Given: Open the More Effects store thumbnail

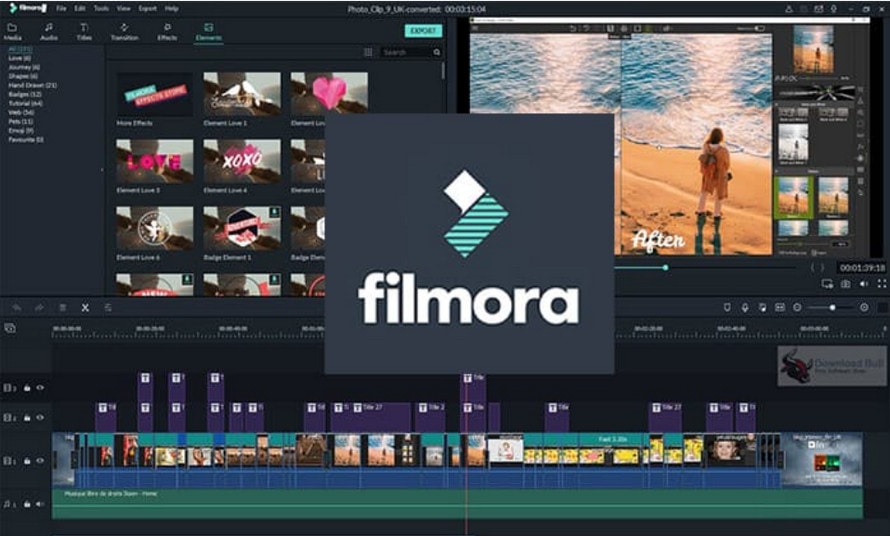Looking at the screenshot, I should pos(154,94).
